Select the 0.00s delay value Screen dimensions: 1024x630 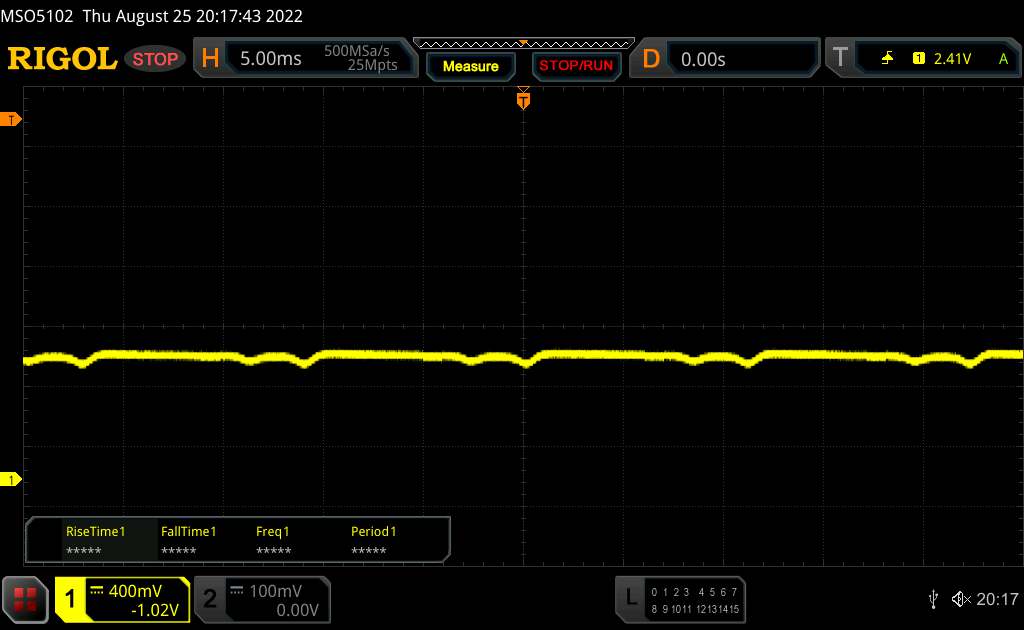(x=703, y=59)
